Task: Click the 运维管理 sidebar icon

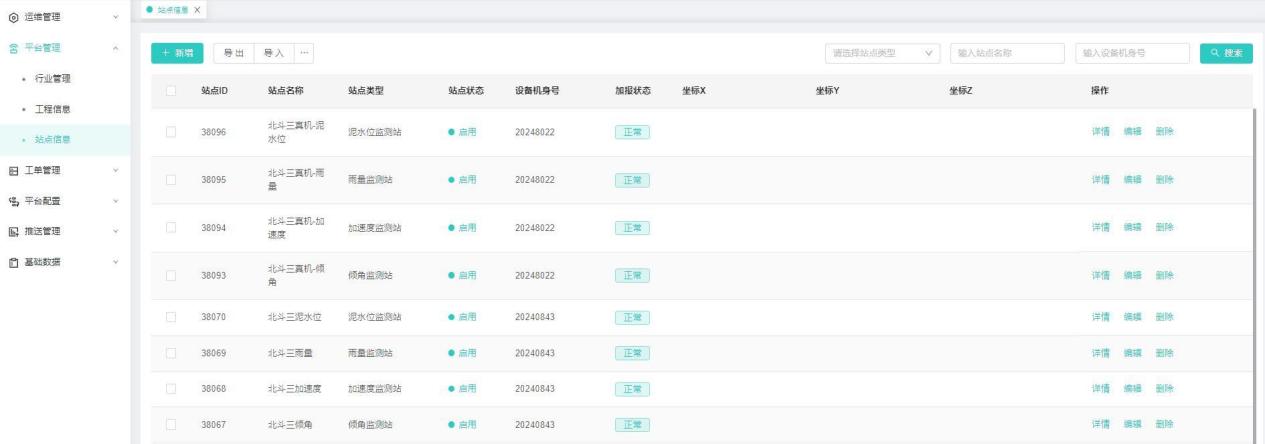Action: click(12, 16)
